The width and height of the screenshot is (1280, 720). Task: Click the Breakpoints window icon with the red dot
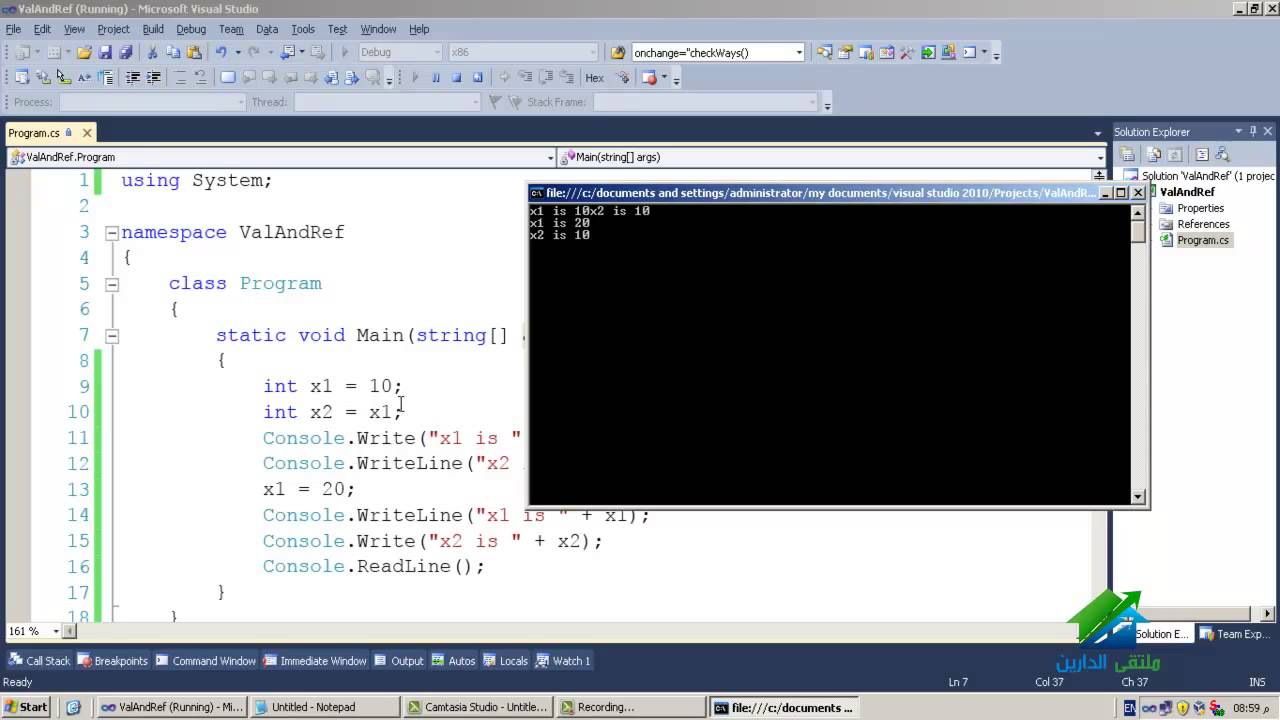(x=650, y=77)
